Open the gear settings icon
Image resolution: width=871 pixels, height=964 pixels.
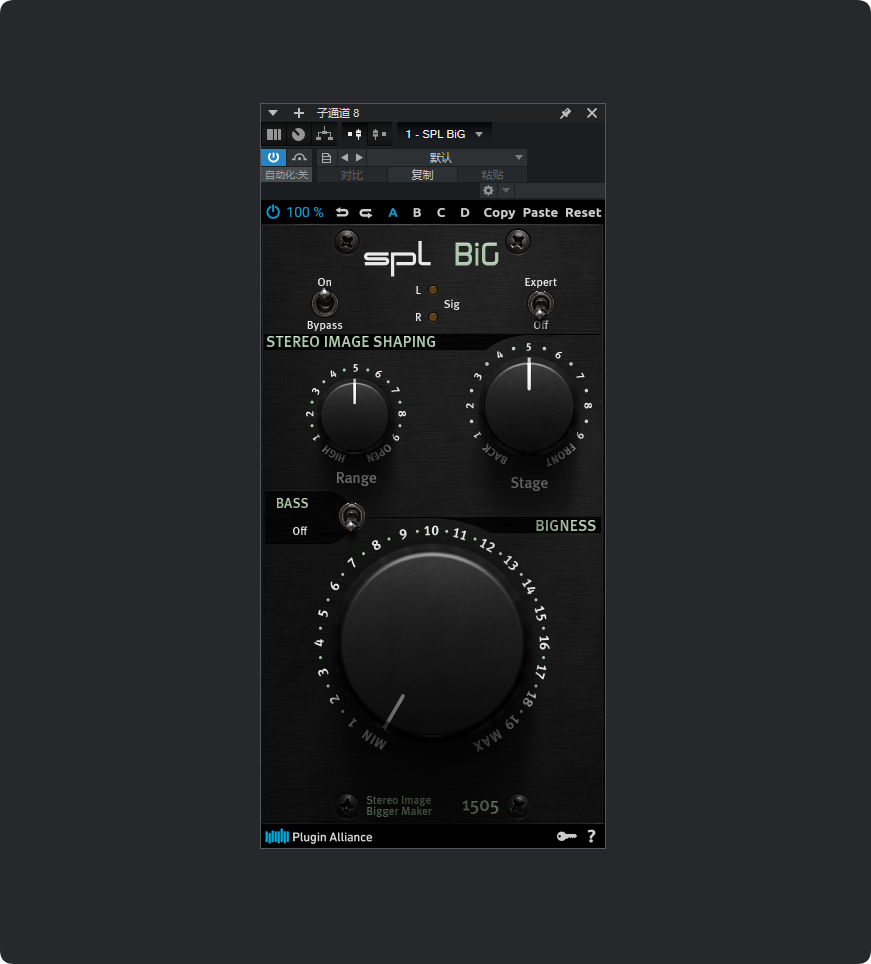point(489,191)
